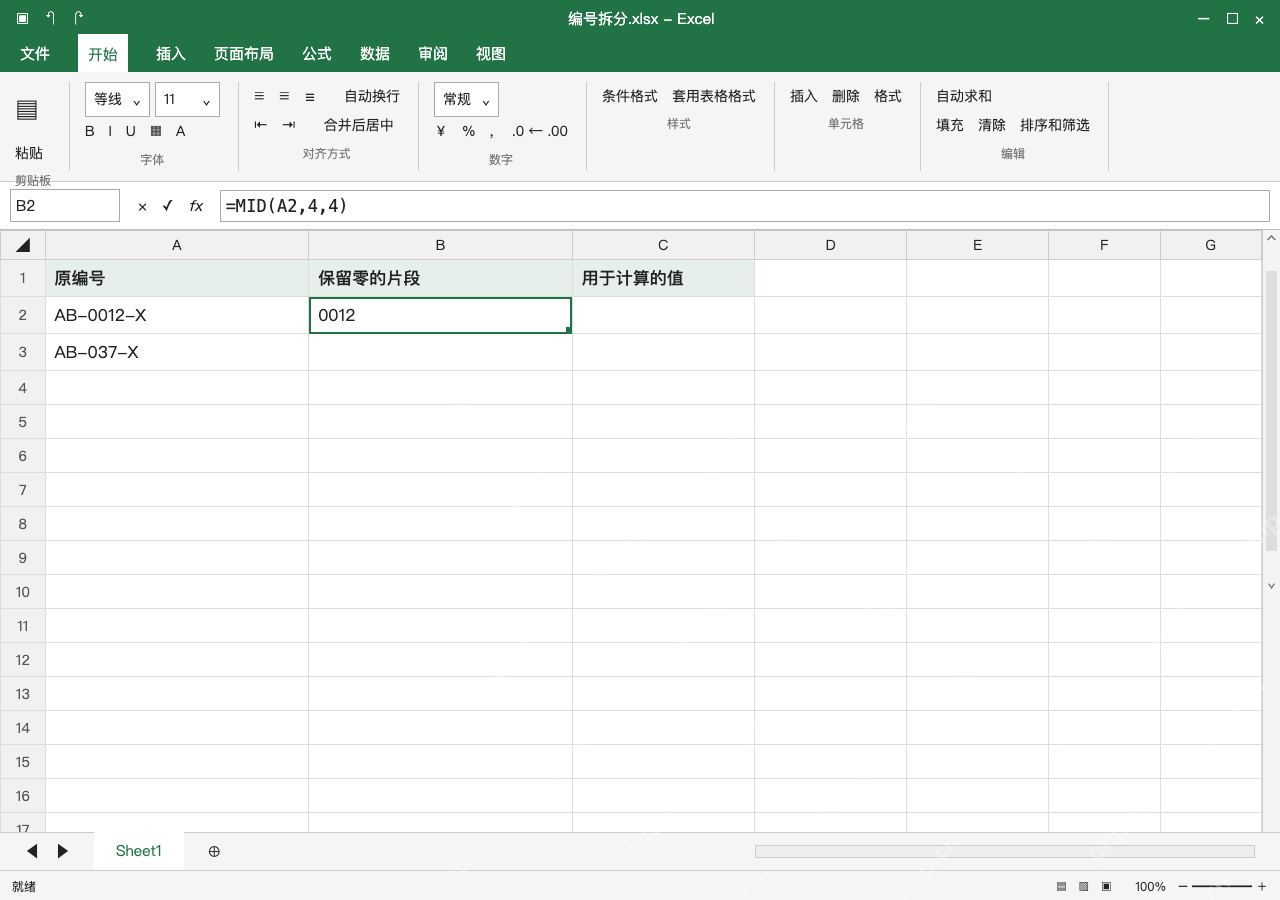Click the vertical scrollbar down arrow
The height and width of the screenshot is (900, 1280).
(x=1272, y=586)
